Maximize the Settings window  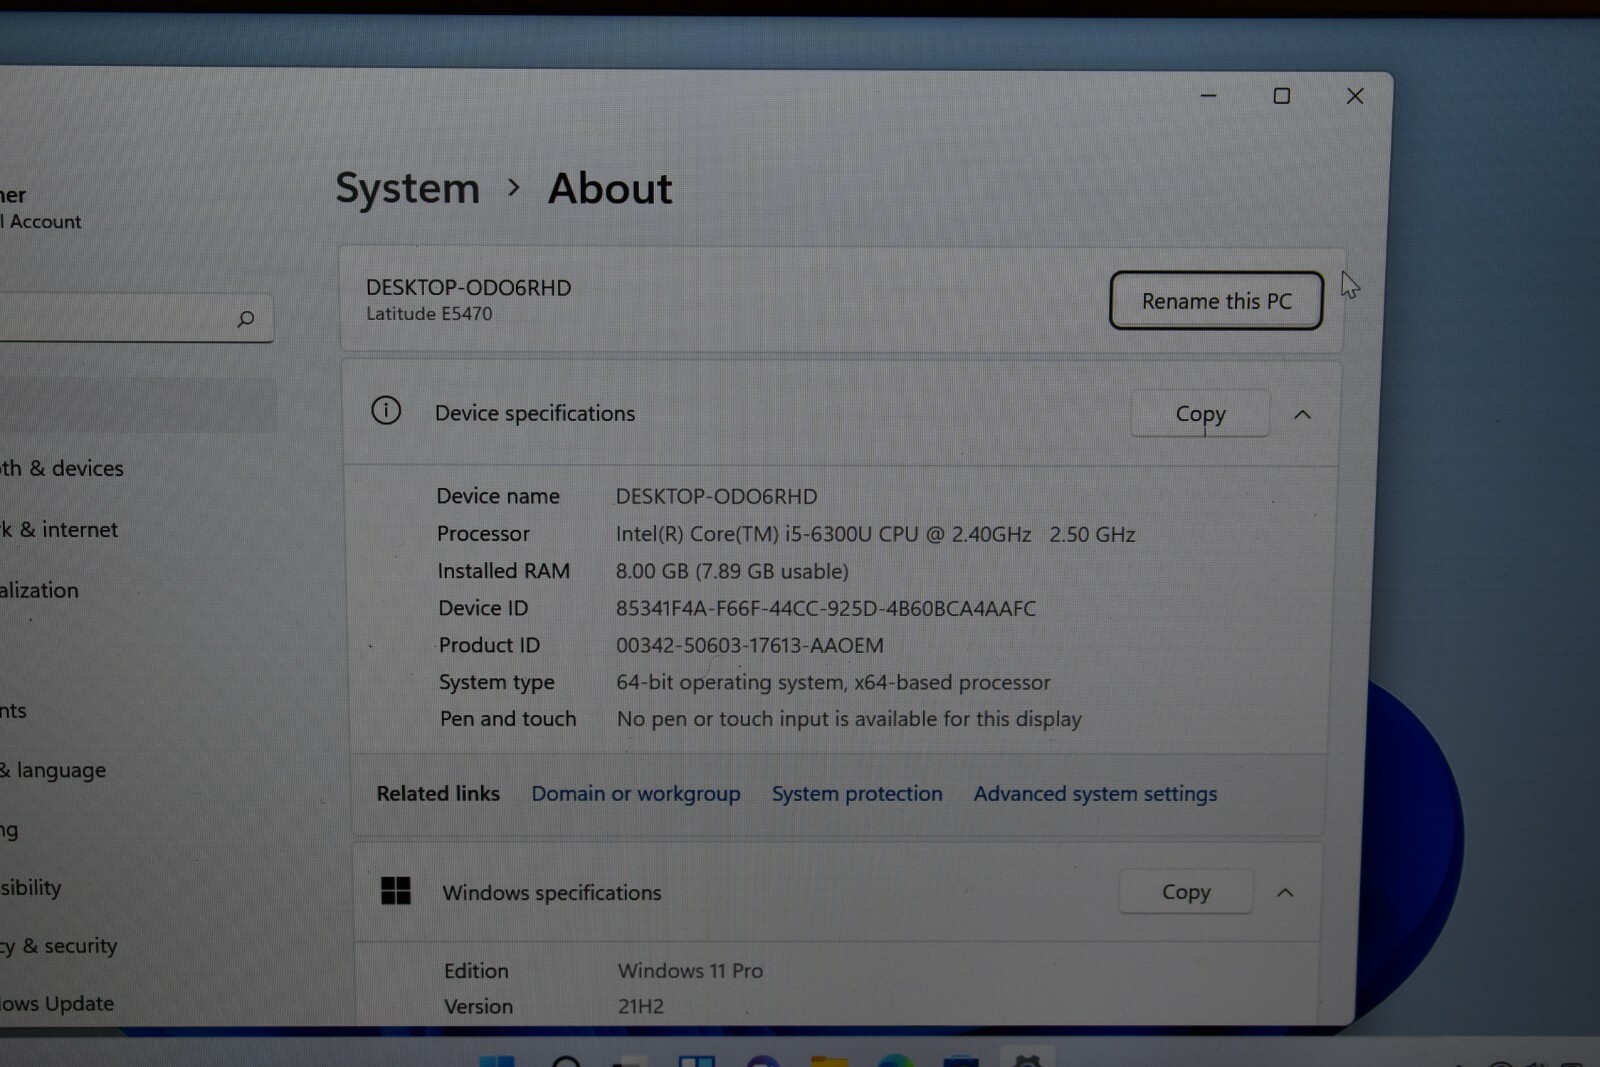(x=1281, y=96)
